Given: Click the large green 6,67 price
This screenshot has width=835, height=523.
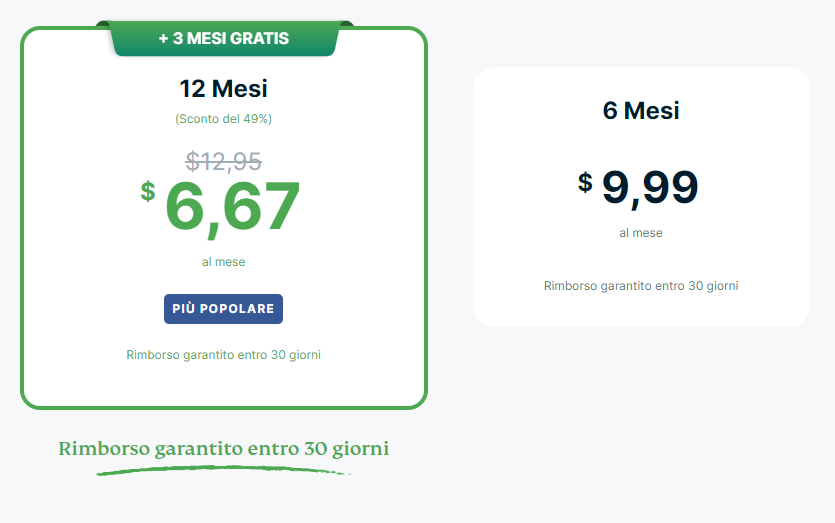Looking at the screenshot, I should (x=232, y=206).
